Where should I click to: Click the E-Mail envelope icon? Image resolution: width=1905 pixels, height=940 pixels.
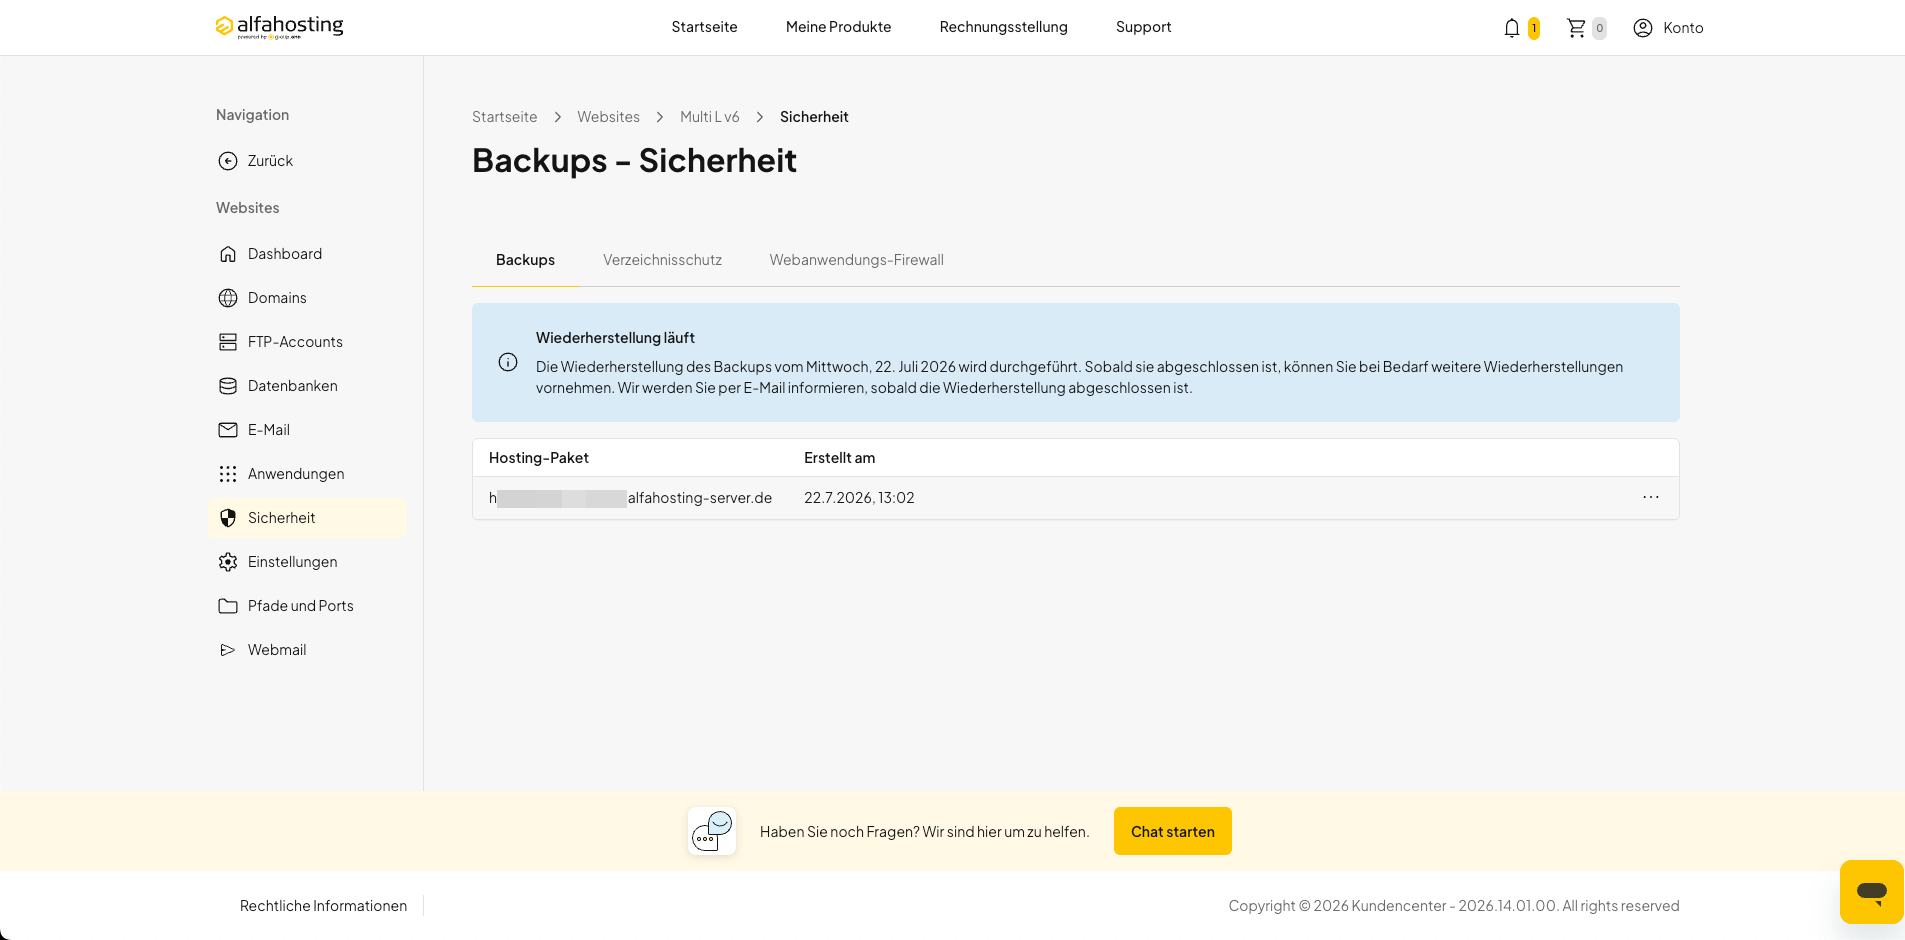[228, 430]
